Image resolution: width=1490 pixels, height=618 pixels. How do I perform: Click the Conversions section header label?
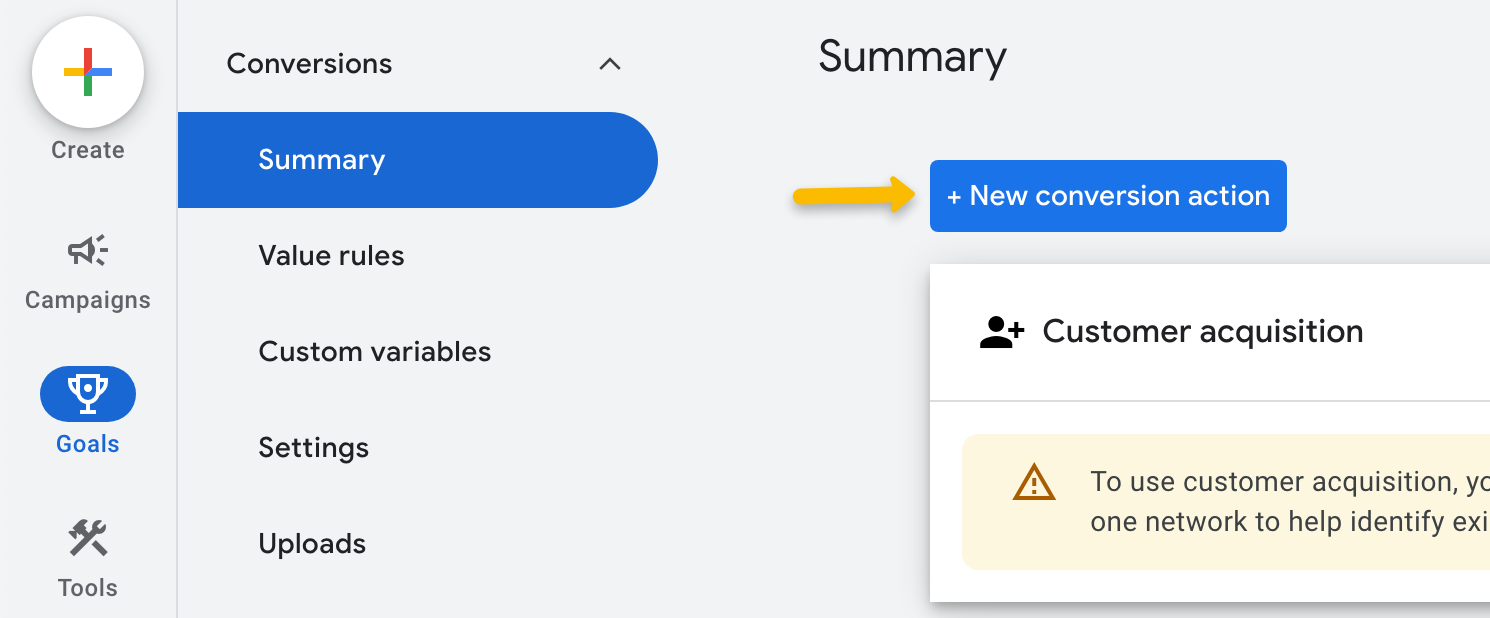click(x=309, y=64)
